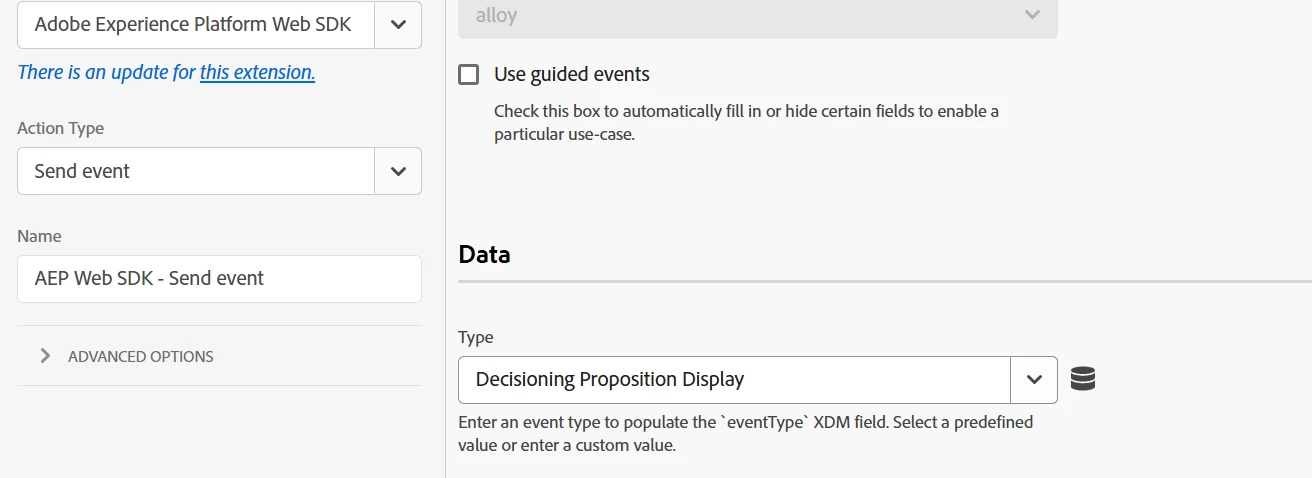Open the Send event action type dropdown
1312x478 pixels.
(196, 171)
